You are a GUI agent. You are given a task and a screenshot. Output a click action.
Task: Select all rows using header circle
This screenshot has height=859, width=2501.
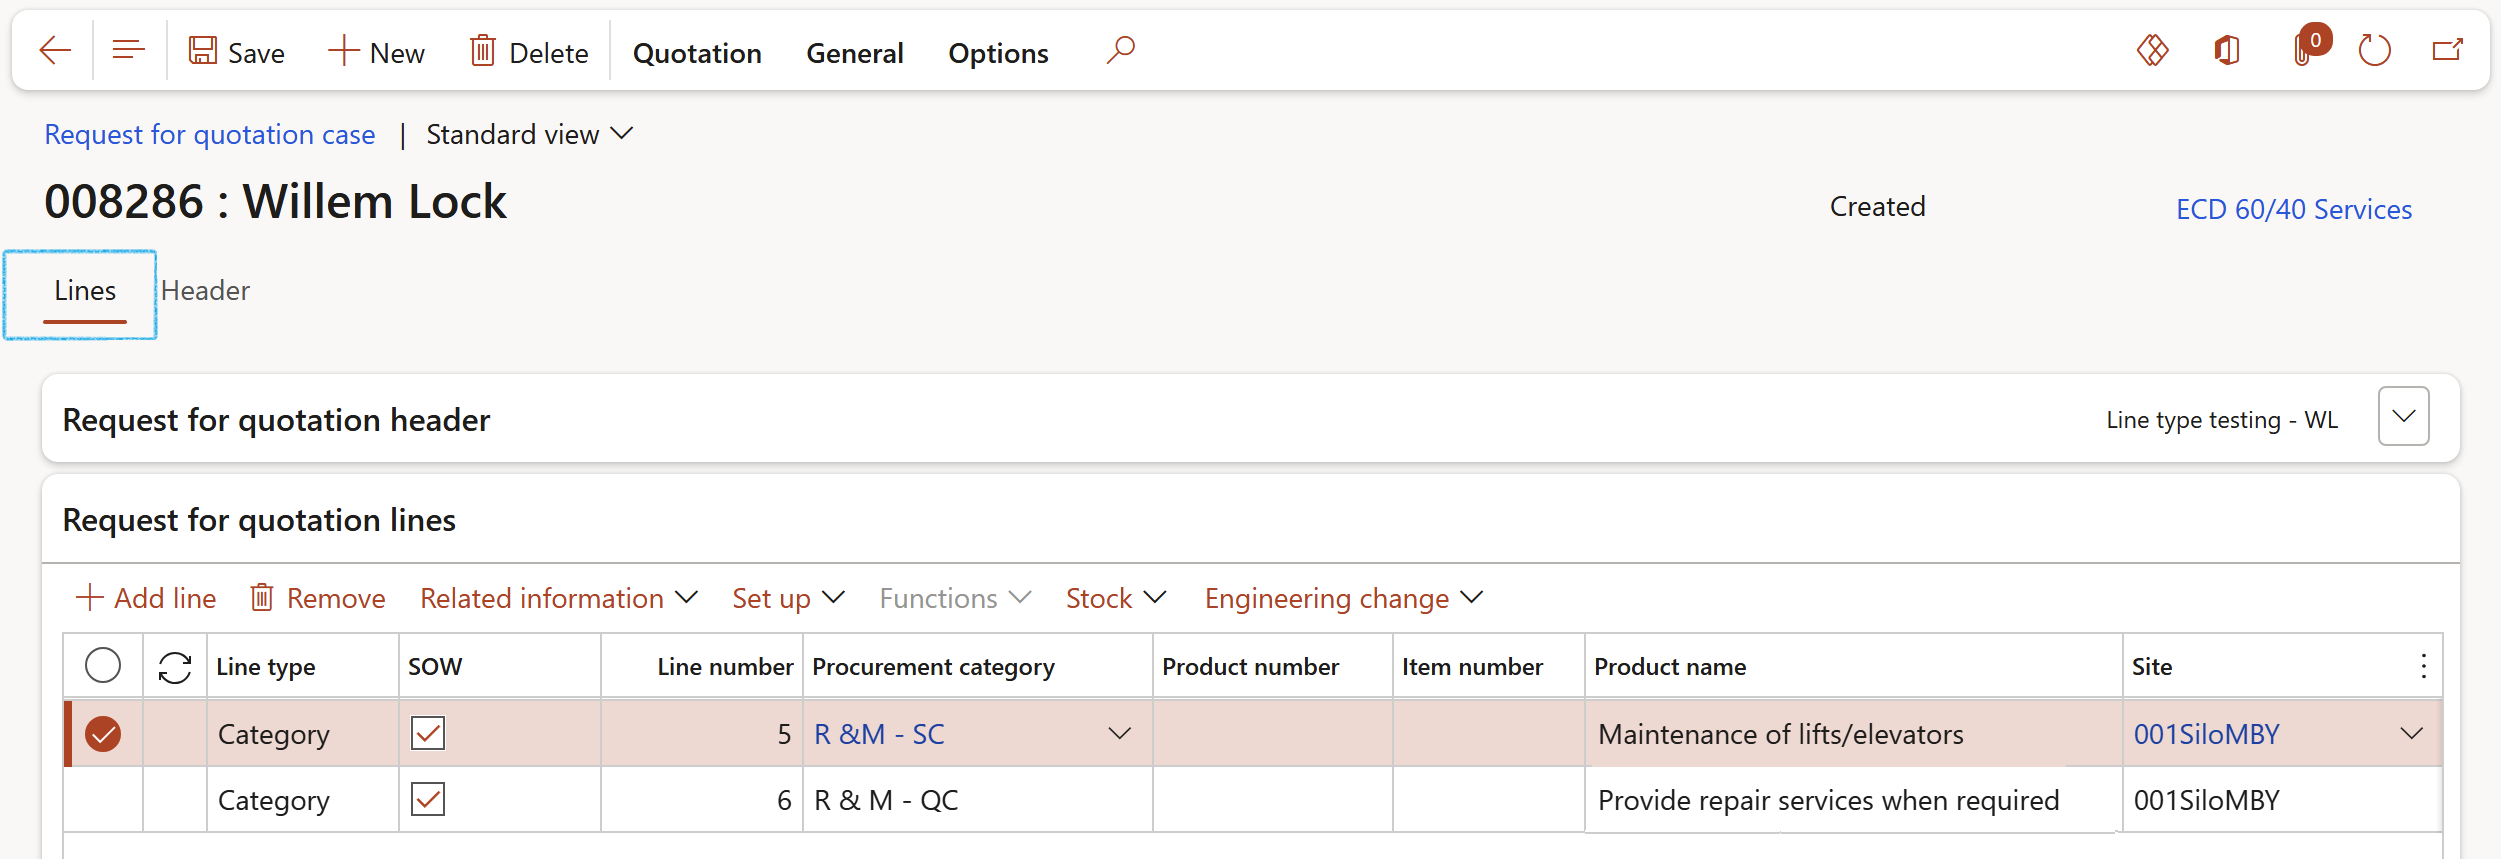[103, 666]
